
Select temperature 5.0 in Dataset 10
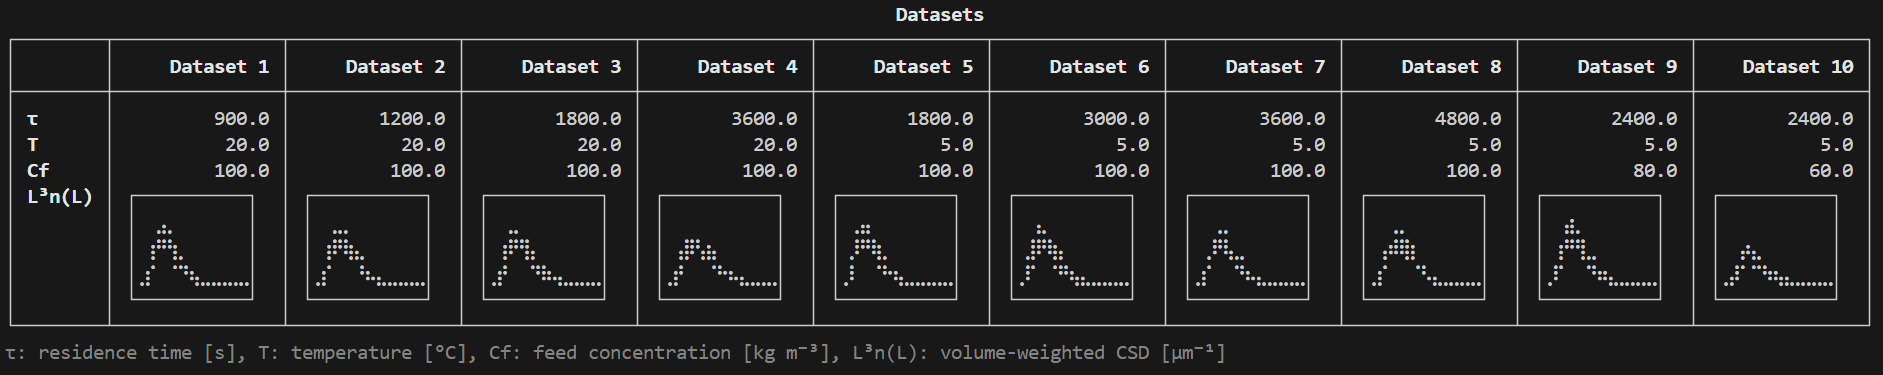point(1837,145)
